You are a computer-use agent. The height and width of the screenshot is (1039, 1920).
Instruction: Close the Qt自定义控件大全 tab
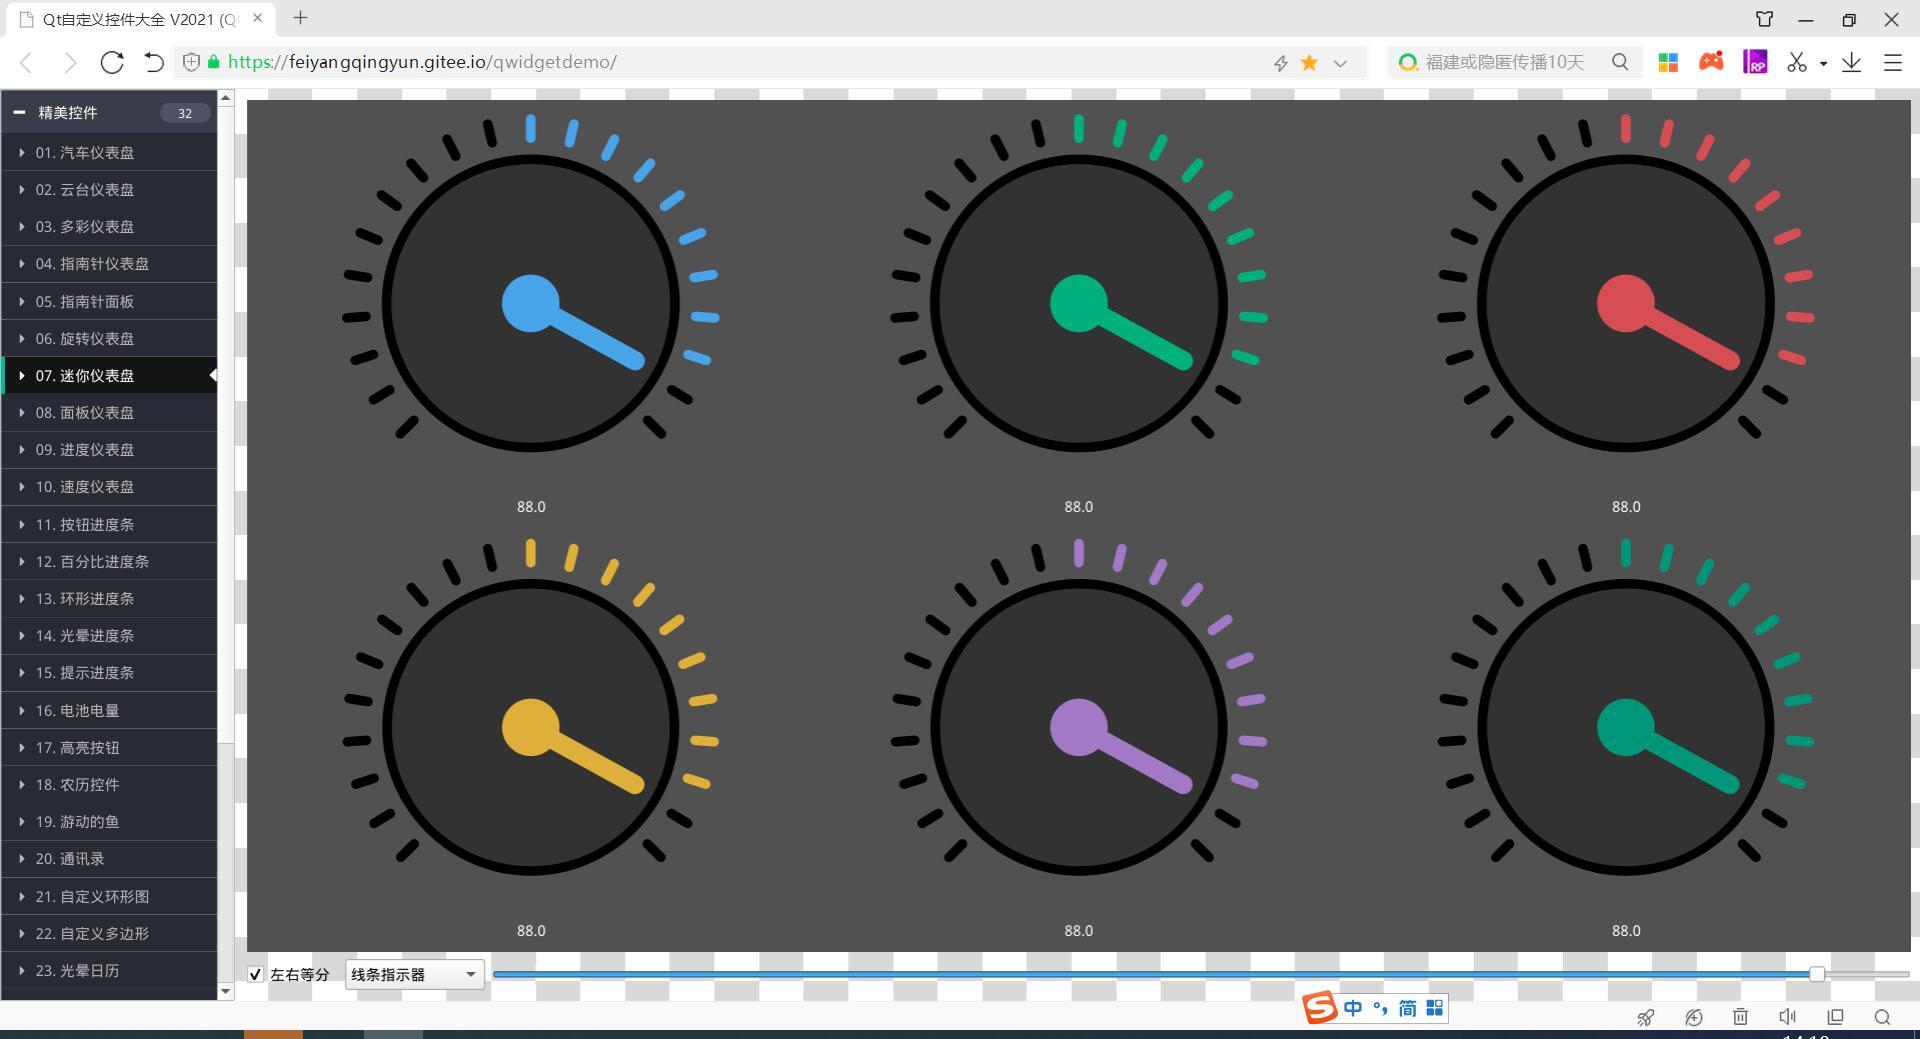[257, 18]
